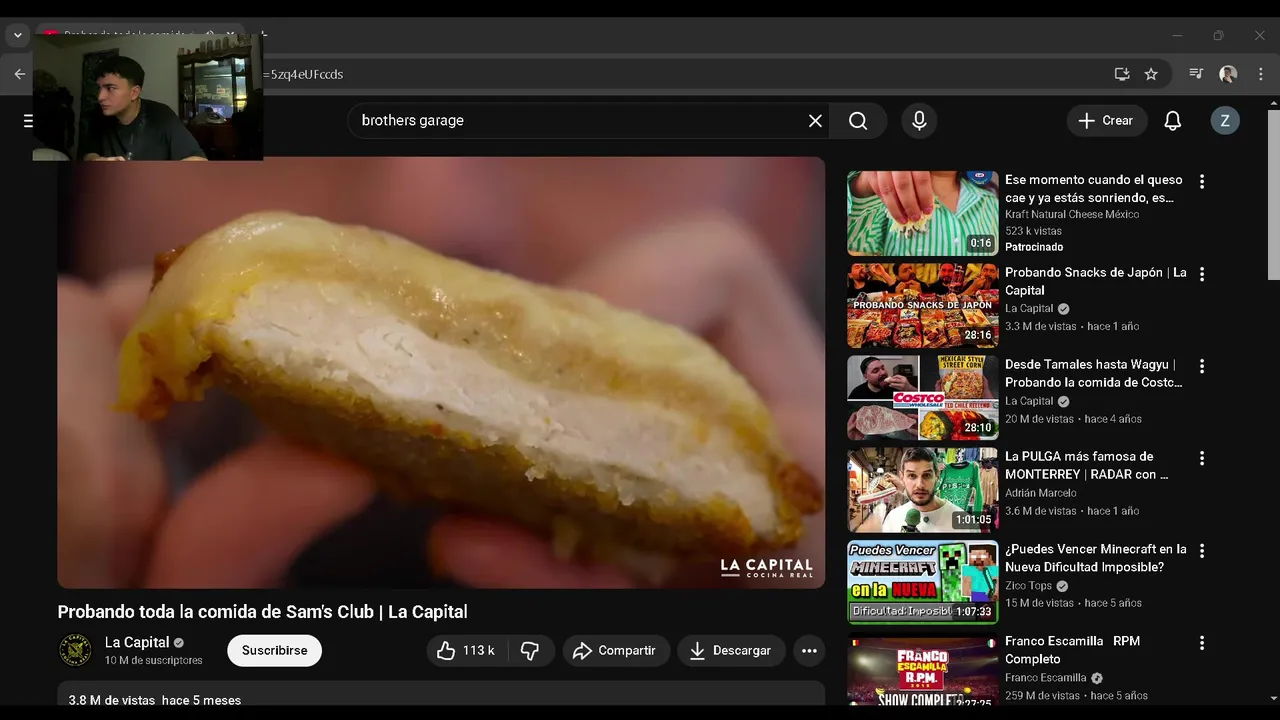Screen dimensions: 1280x720
Task: Open Chrome profile avatar
Action: click(1228, 74)
